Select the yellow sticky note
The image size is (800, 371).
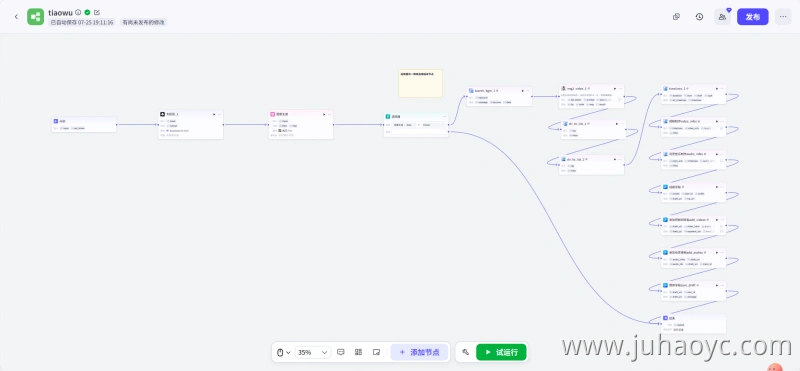[x=420, y=83]
